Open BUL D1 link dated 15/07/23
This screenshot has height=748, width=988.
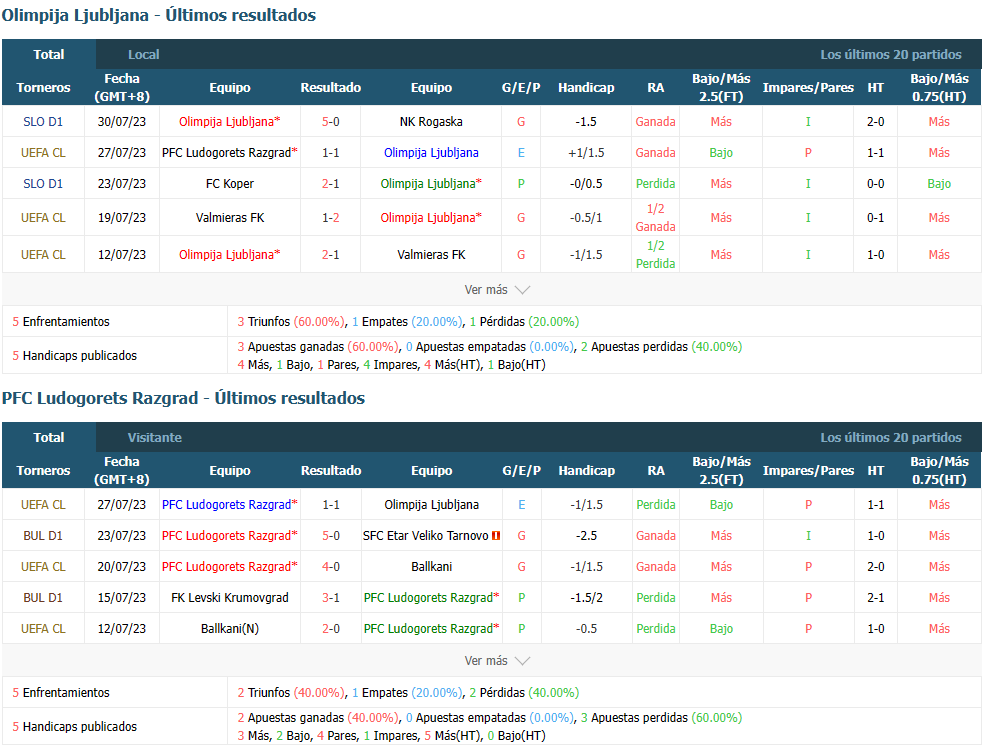point(43,597)
